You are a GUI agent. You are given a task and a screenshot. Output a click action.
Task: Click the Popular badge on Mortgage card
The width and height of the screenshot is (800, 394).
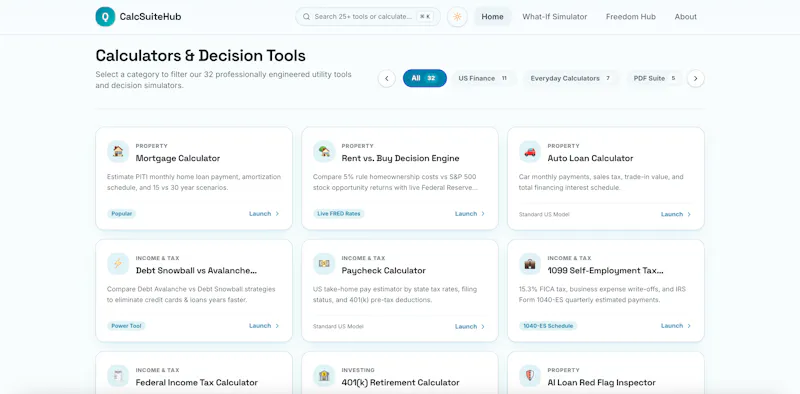pos(121,214)
